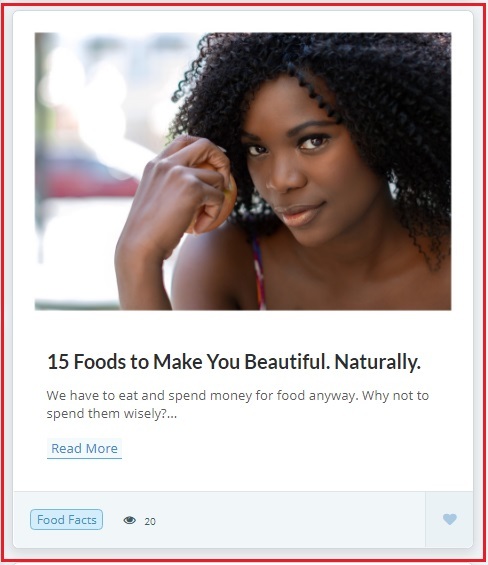Open the featured photo of the woman
The width and height of the screenshot is (488, 565).
click(243, 171)
